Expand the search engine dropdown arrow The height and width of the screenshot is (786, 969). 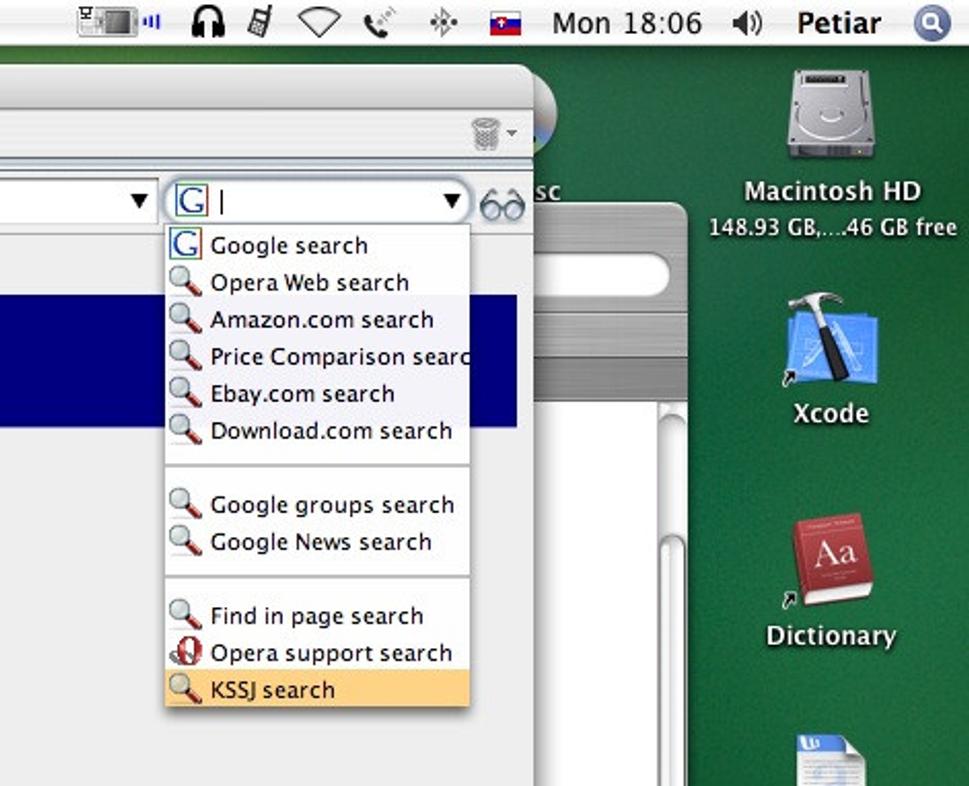coord(452,201)
